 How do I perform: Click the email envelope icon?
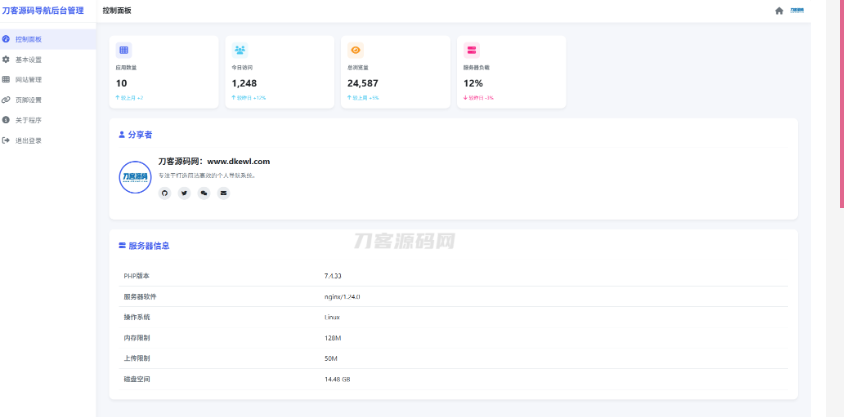coord(223,193)
